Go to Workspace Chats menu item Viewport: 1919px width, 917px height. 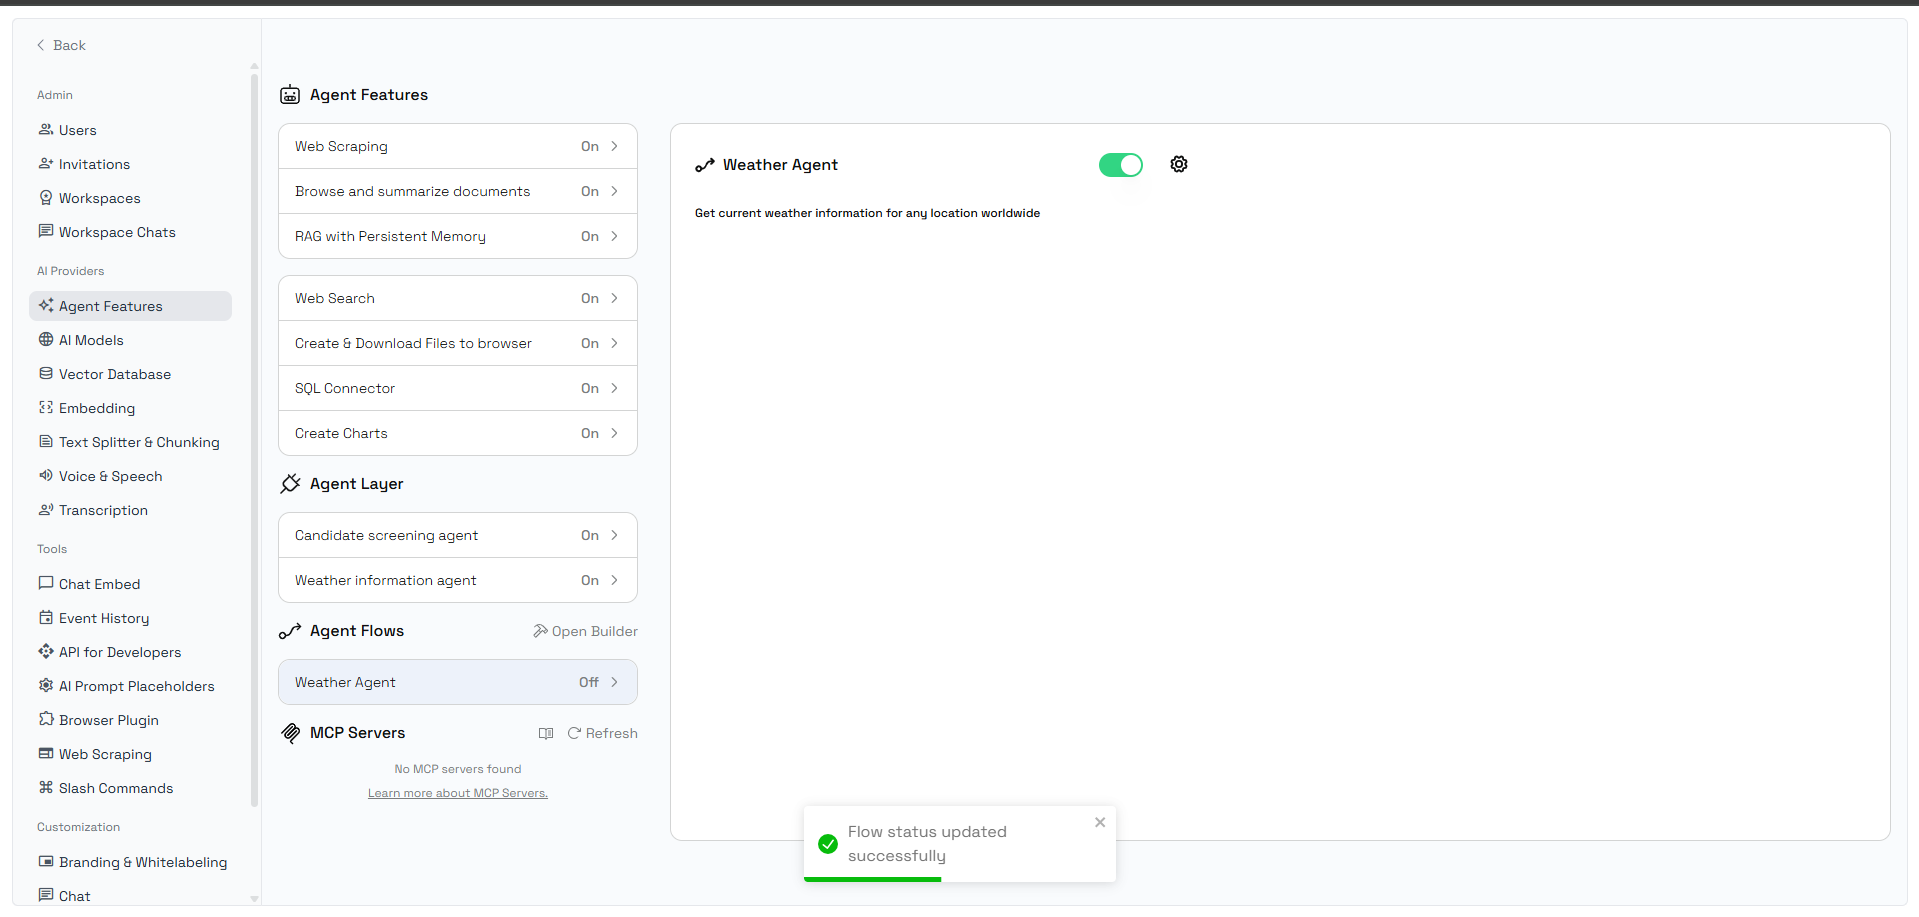[x=117, y=232]
